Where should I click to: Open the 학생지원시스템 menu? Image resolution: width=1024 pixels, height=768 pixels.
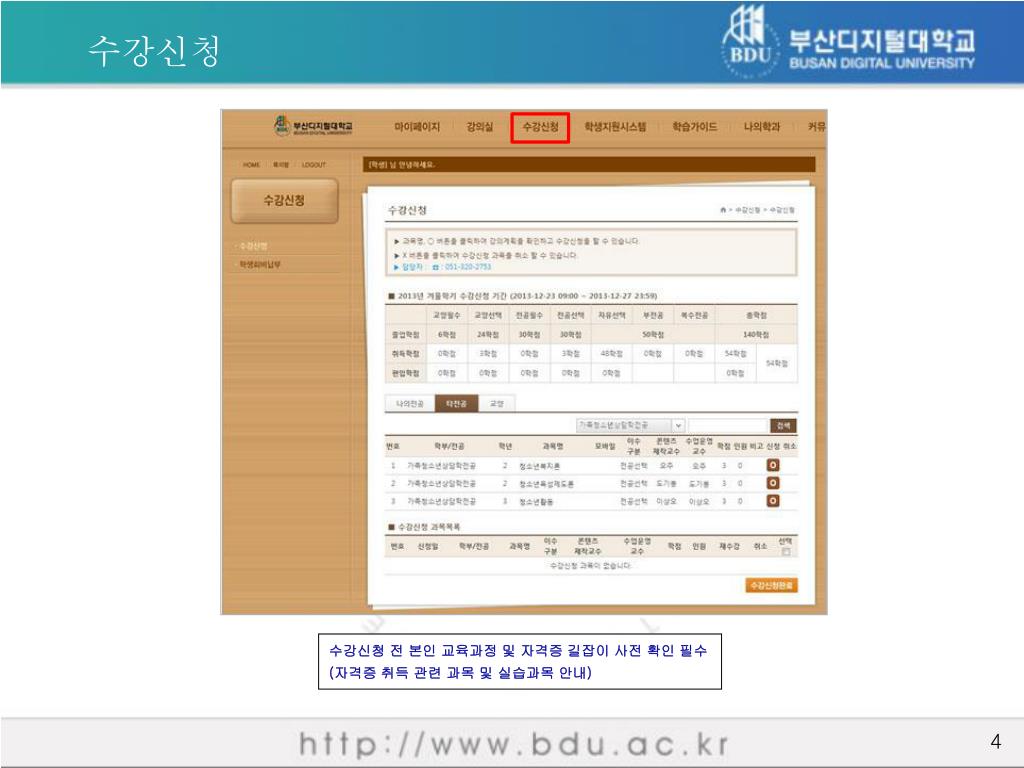[x=615, y=127]
